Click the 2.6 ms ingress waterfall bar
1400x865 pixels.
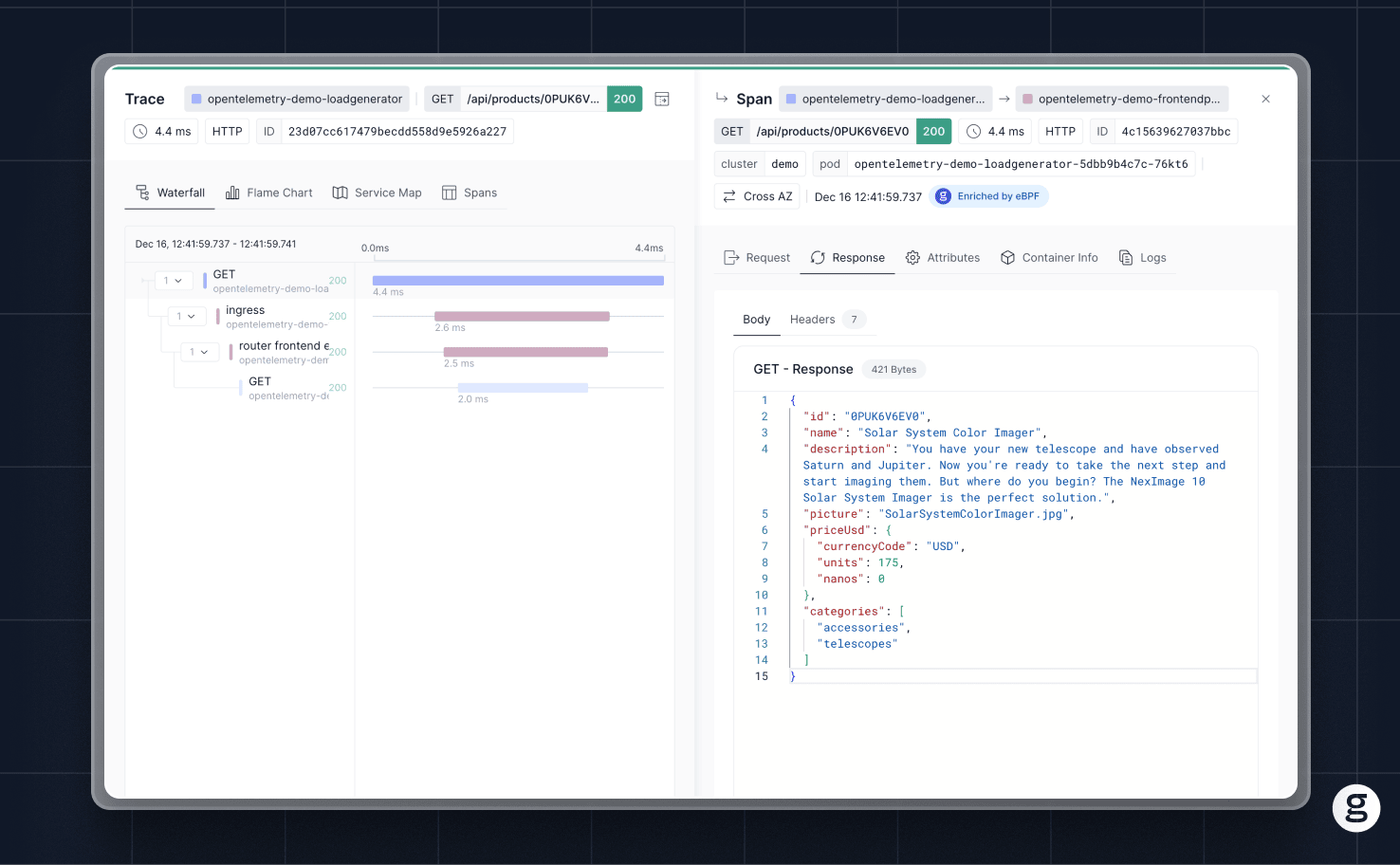[x=522, y=316]
